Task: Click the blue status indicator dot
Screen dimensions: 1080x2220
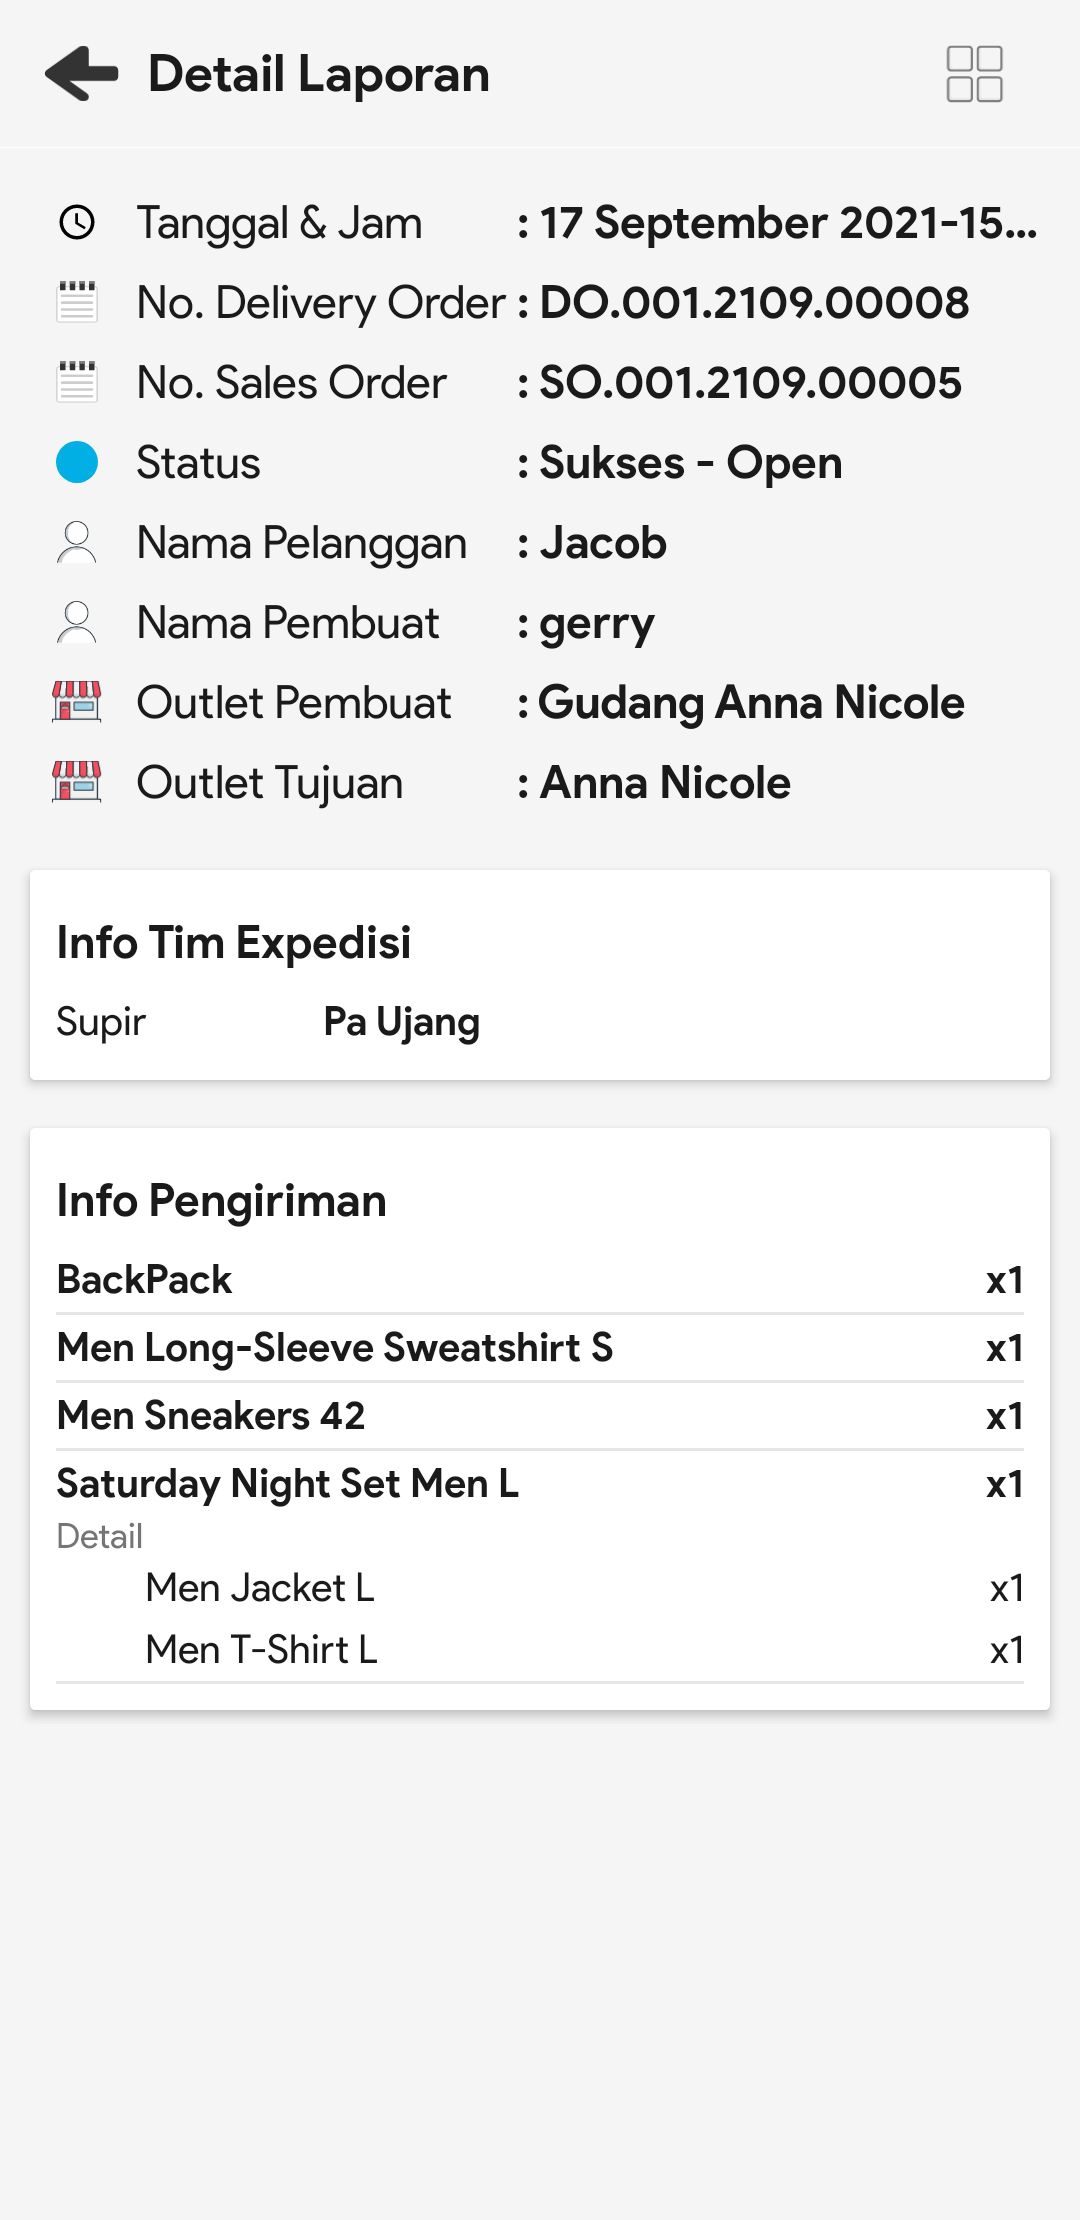Action: tap(77, 462)
